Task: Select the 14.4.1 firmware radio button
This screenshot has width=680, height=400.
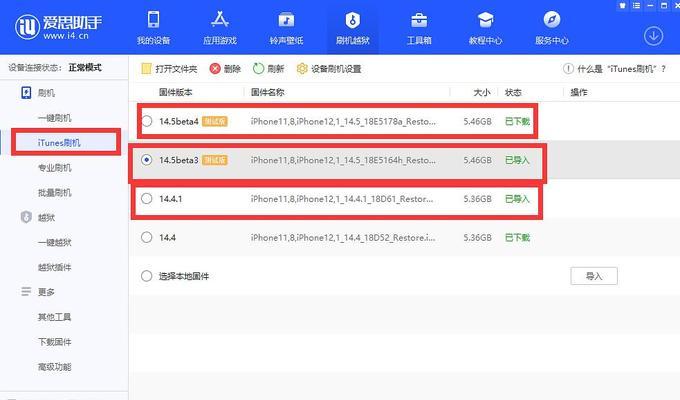Action: click(x=147, y=198)
